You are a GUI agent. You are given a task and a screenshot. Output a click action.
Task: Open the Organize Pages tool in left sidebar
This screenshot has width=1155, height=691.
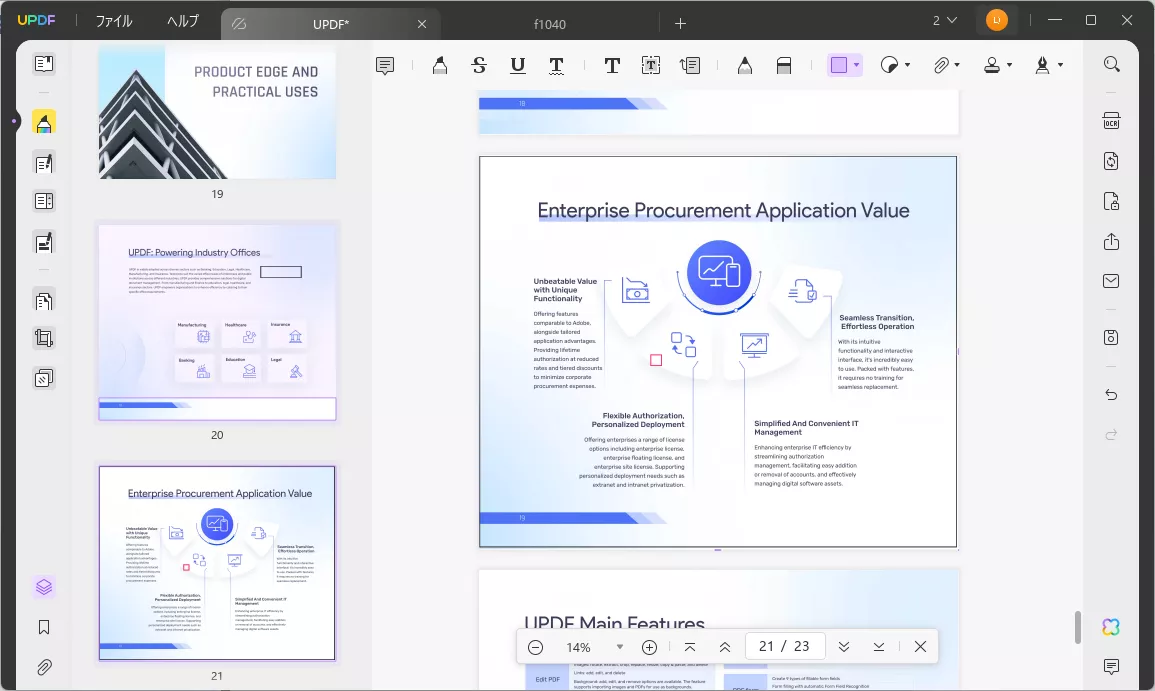(x=43, y=301)
